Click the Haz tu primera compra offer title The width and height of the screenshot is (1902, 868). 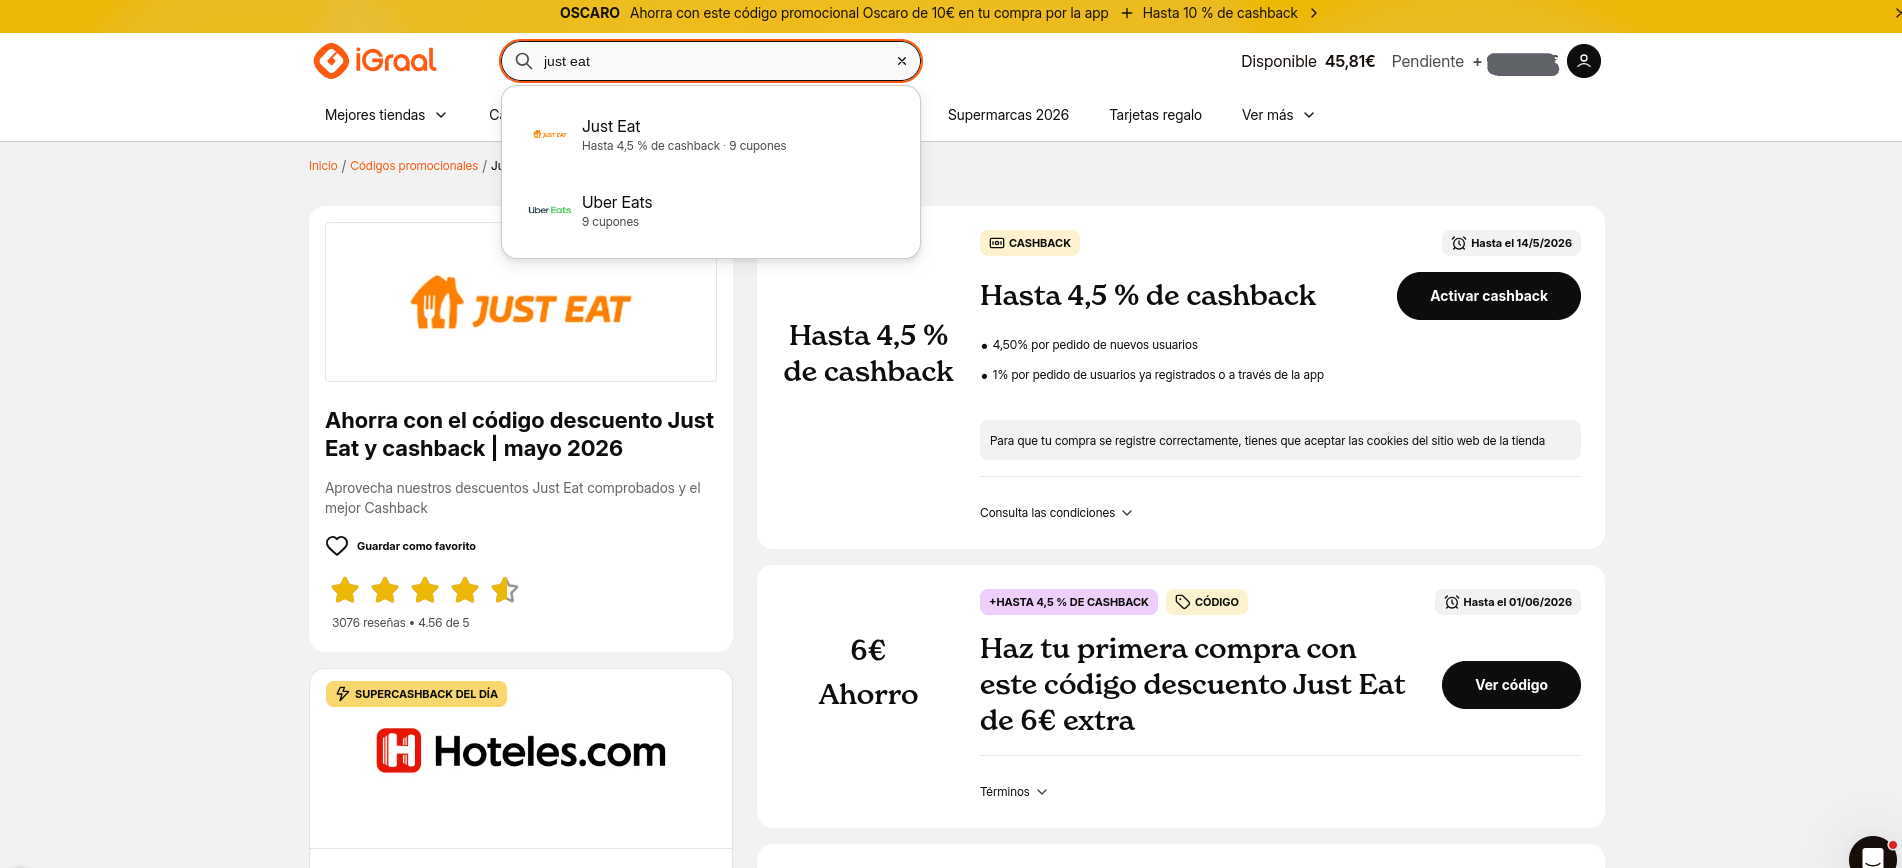1192,684
